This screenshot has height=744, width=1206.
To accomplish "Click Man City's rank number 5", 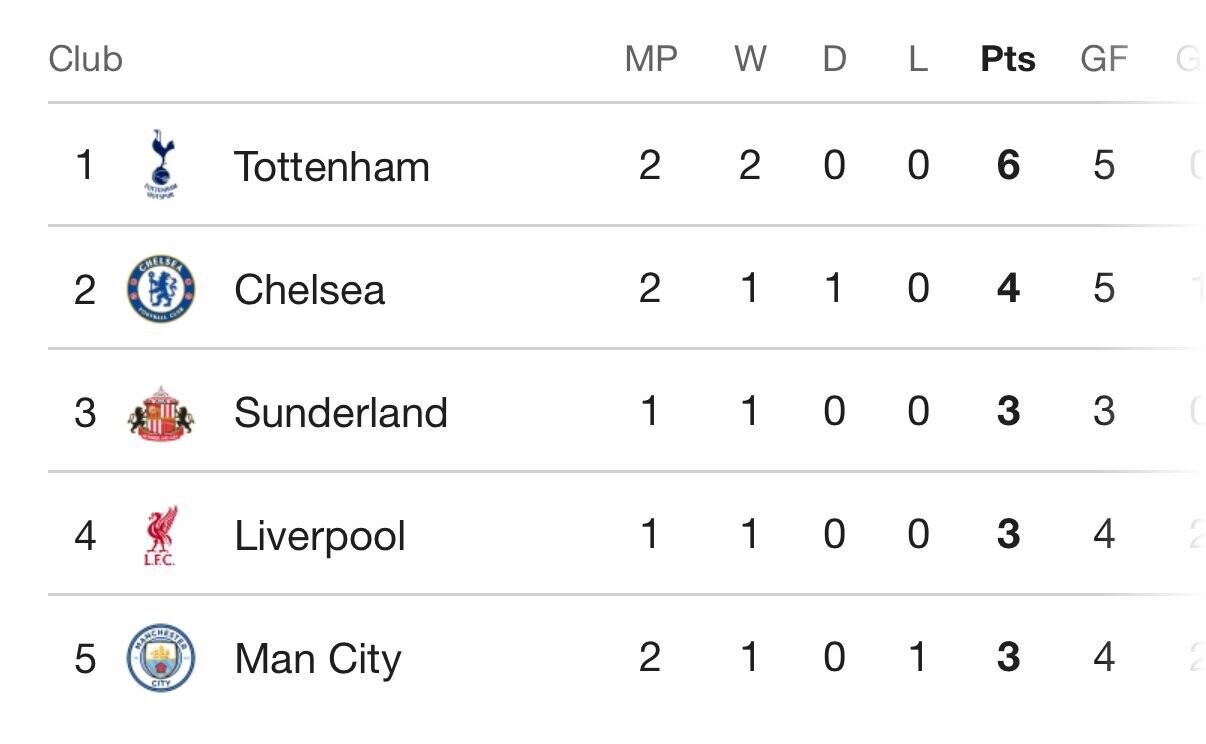I will point(85,659).
